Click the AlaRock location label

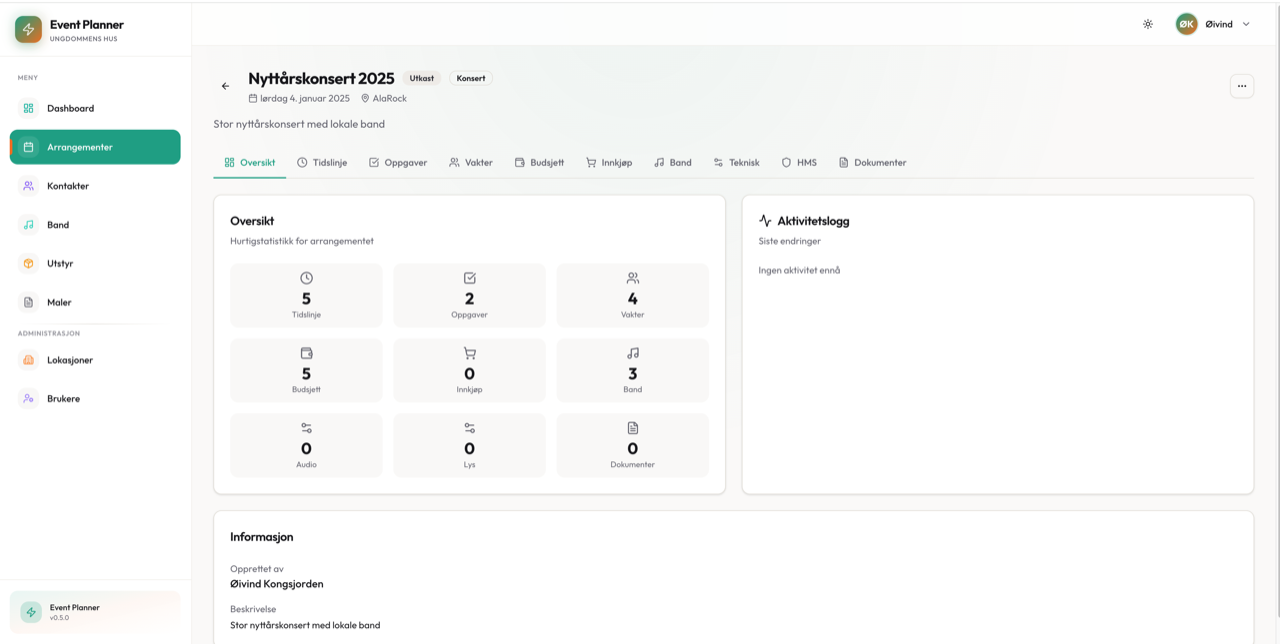pos(389,98)
